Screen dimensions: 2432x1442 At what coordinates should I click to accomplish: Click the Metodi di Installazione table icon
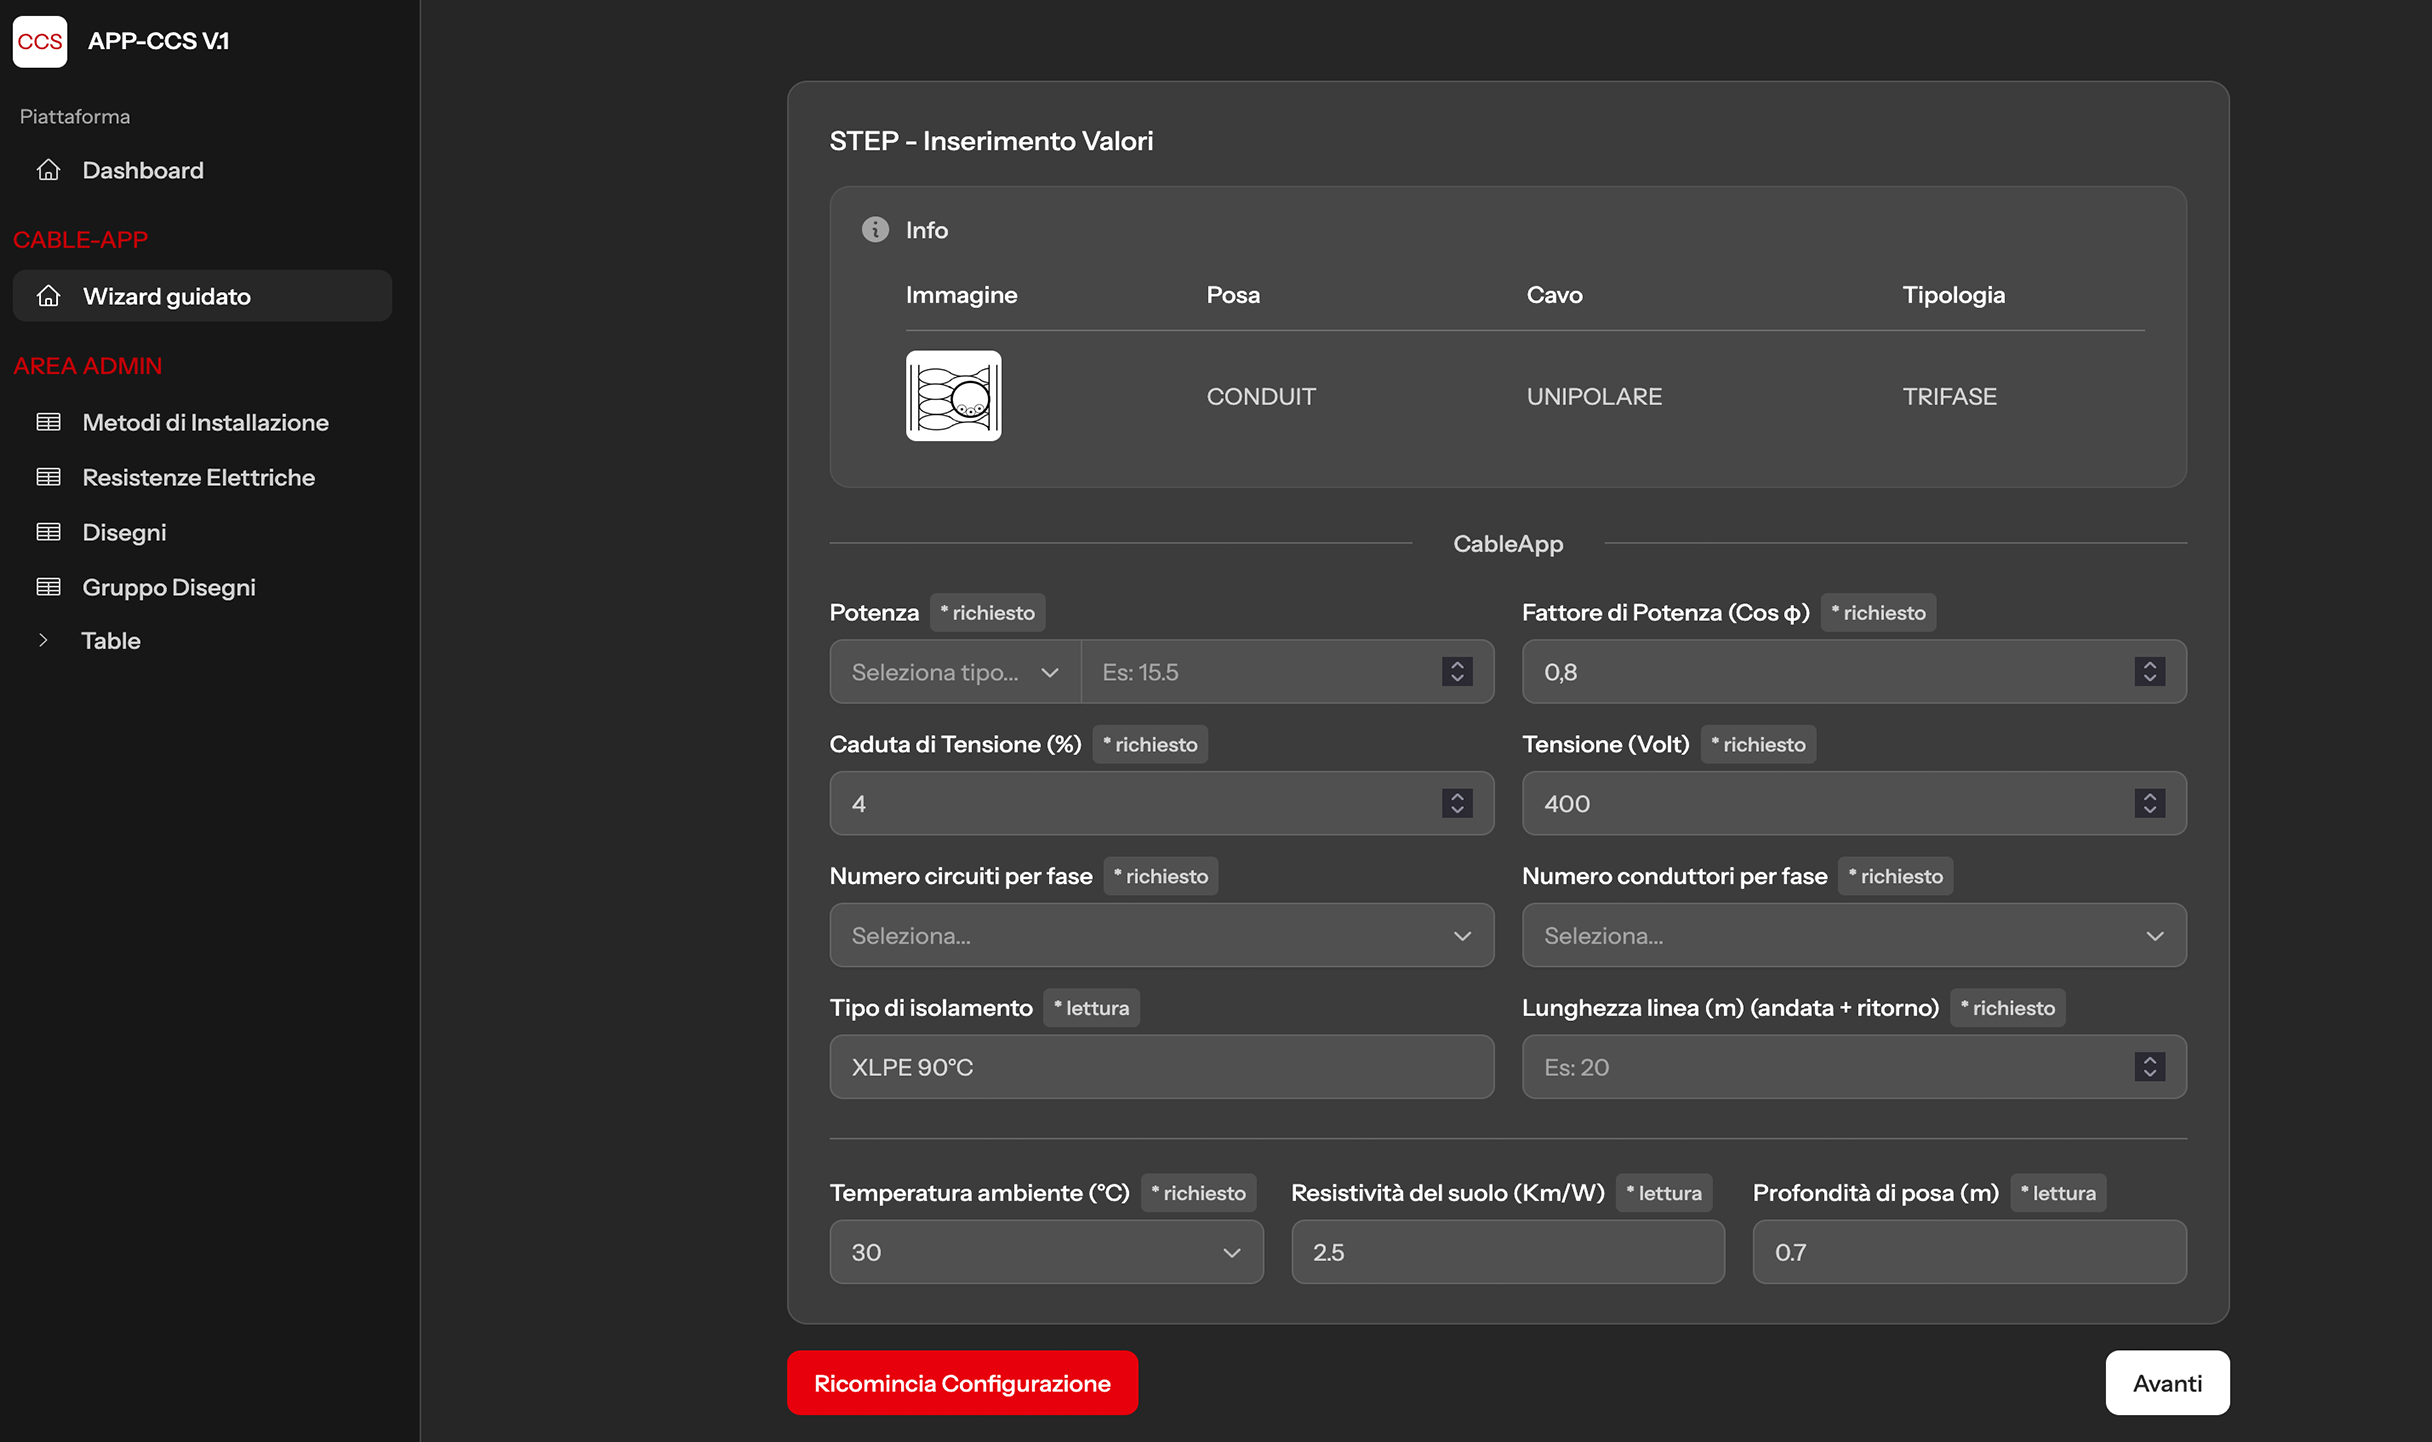48,422
